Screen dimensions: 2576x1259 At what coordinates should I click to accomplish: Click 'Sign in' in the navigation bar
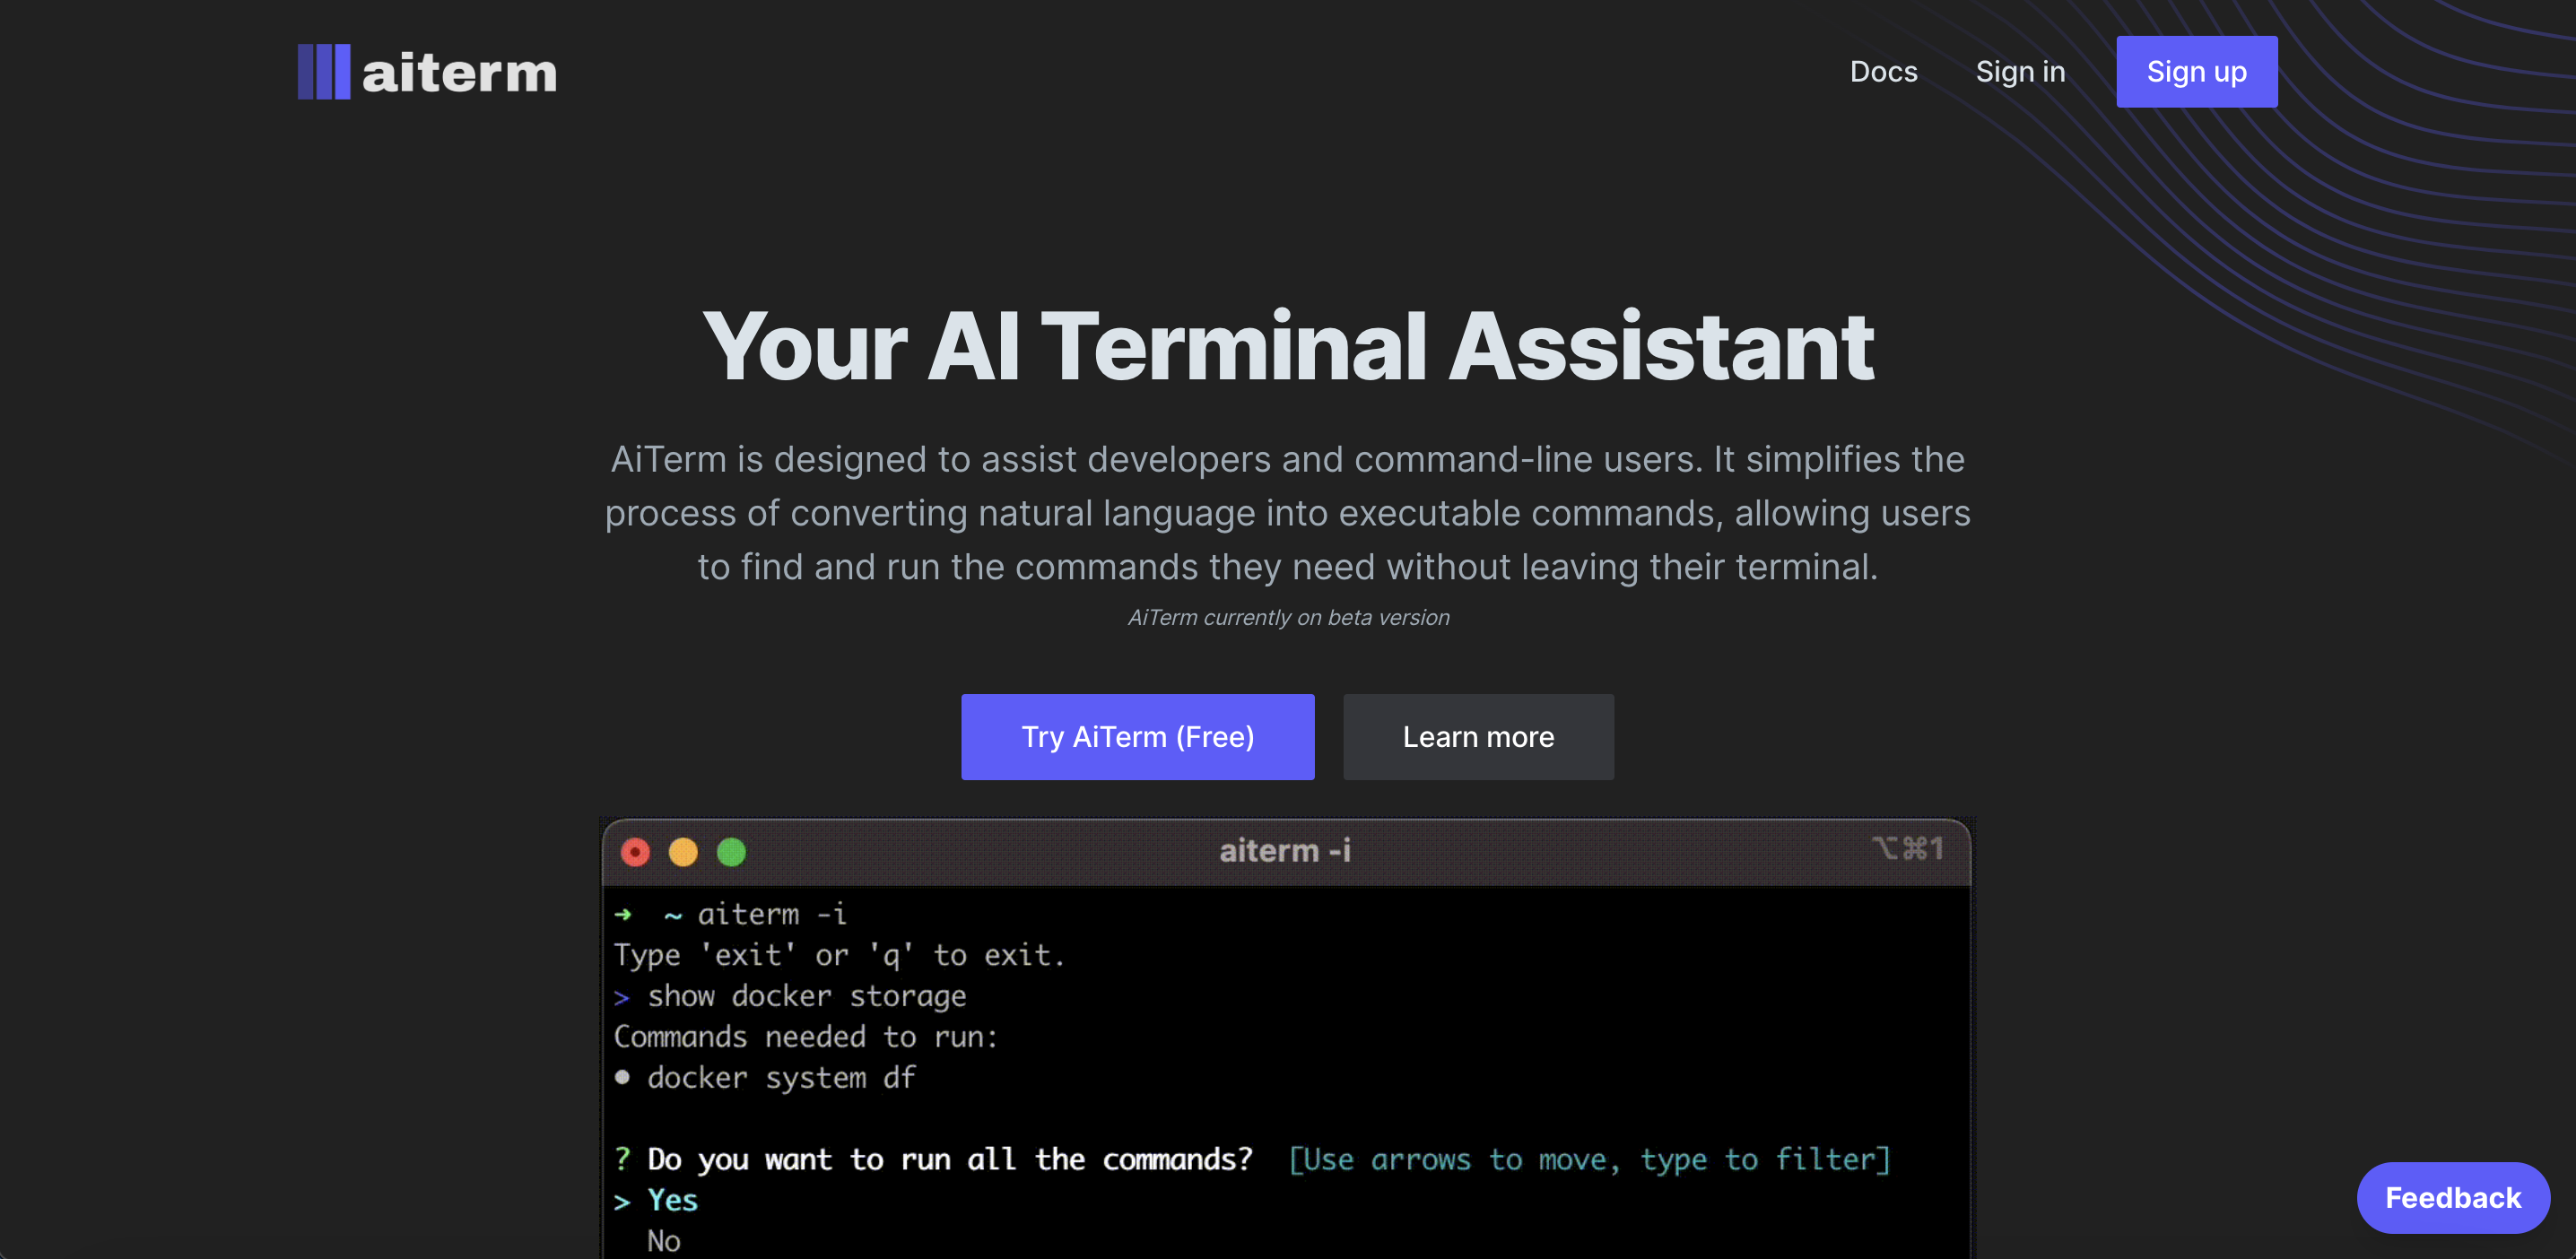(x=2021, y=71)
